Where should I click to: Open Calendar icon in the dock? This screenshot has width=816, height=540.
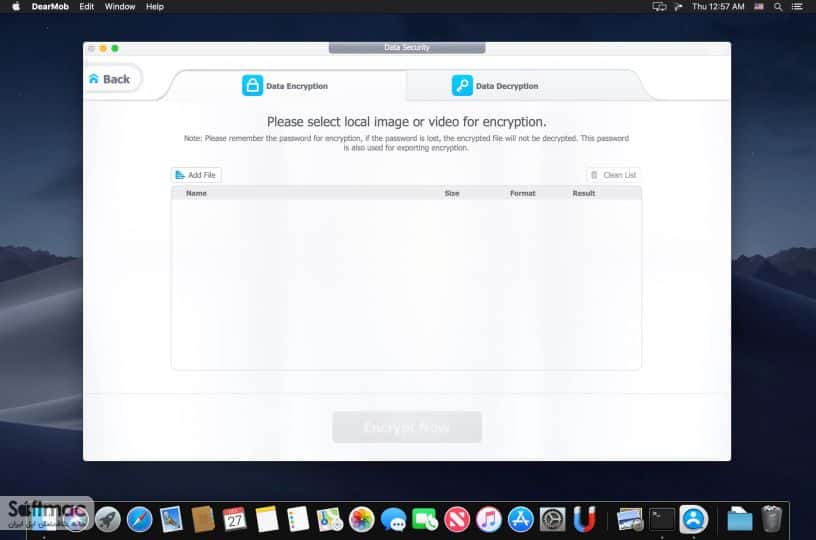235,519
